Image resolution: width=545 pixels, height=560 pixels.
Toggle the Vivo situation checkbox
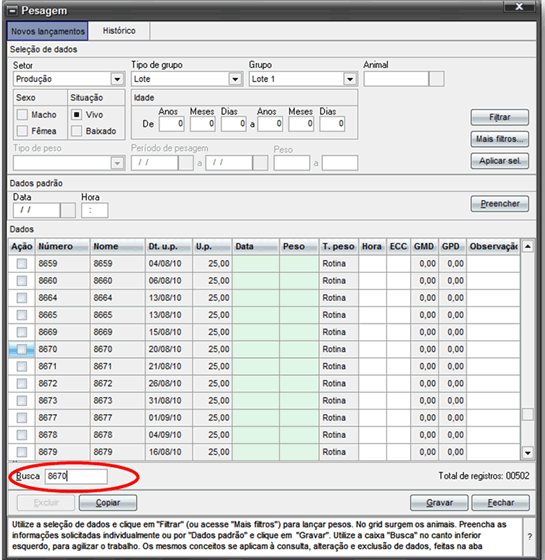(x=76, y=115)
